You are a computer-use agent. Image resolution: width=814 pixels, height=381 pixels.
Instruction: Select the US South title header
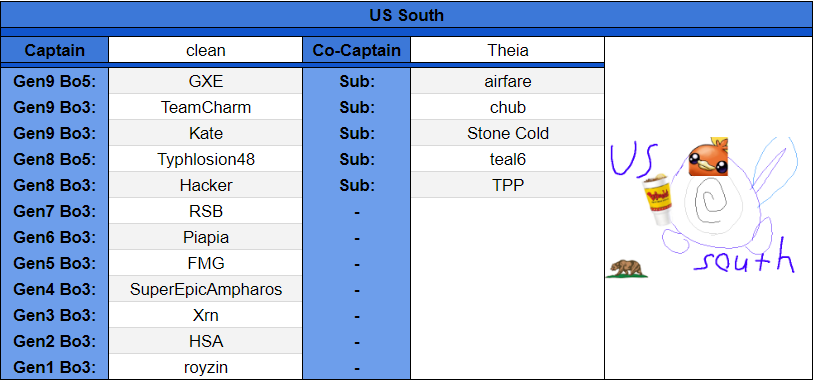[x=406, y=15]
